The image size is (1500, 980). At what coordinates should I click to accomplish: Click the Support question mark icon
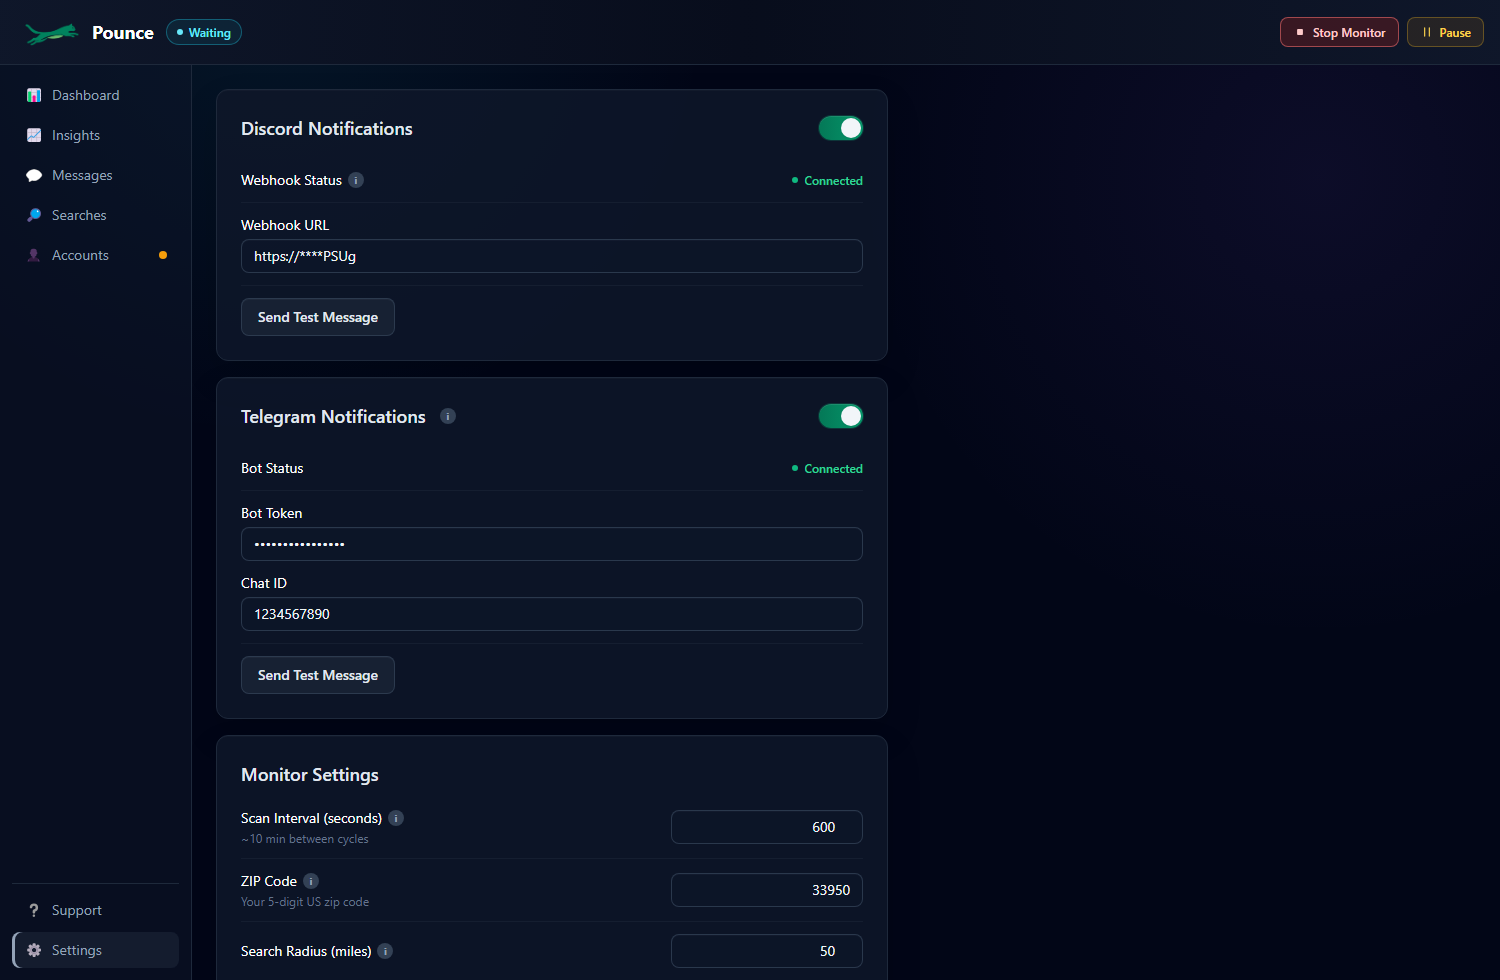[34, 910]
